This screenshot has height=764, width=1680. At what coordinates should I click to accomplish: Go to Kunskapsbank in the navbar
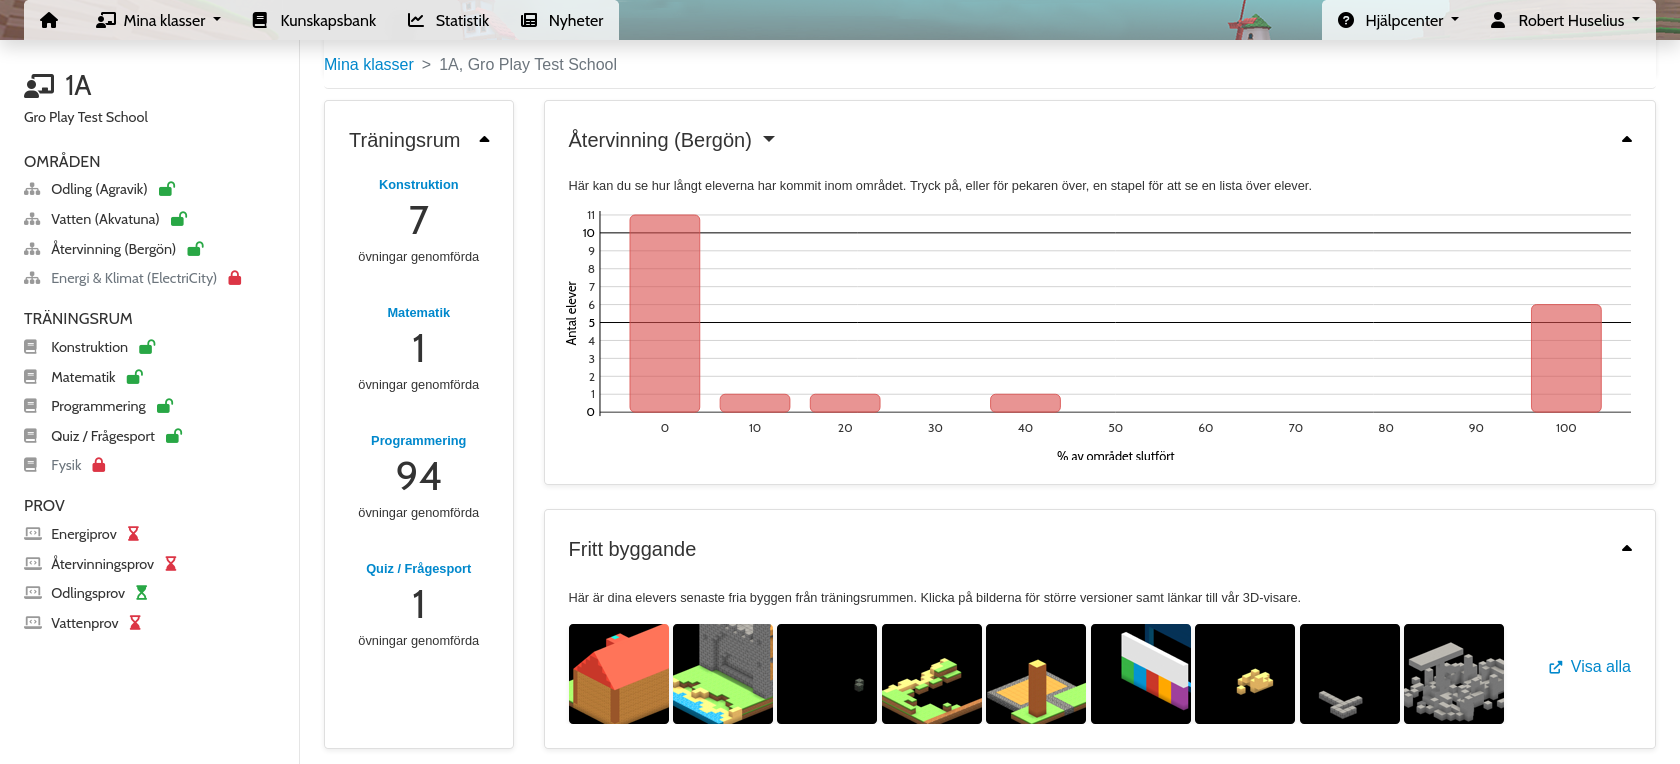314,20
